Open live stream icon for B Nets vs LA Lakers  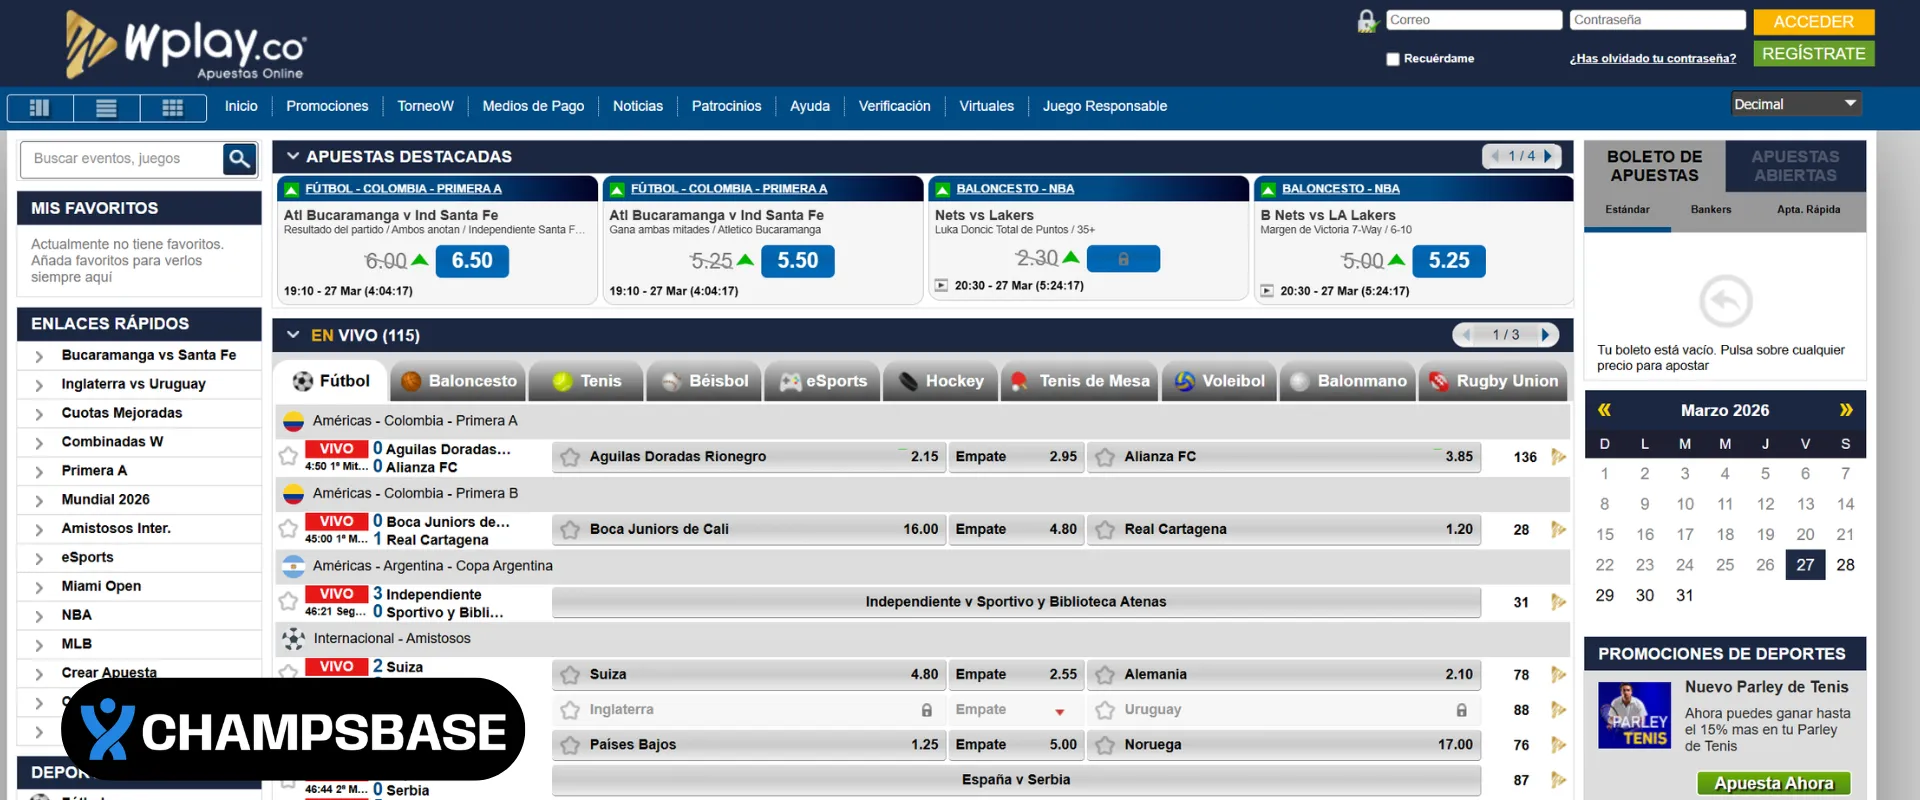1267,291
